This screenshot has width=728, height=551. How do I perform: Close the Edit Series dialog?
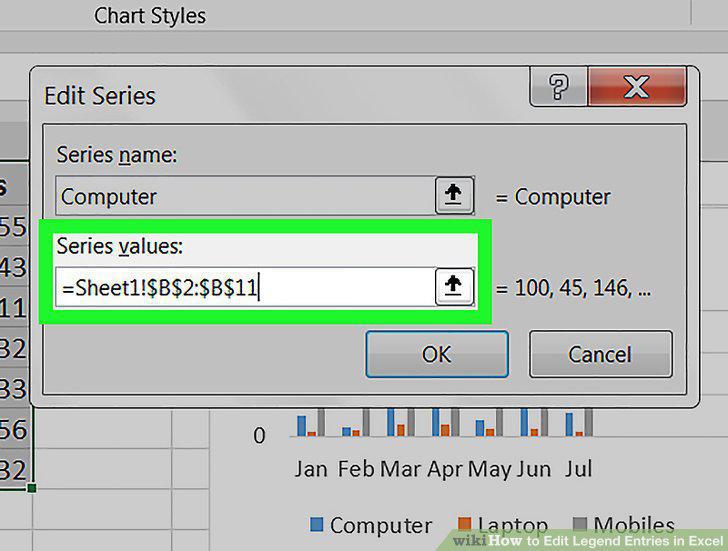click(637, 86)
